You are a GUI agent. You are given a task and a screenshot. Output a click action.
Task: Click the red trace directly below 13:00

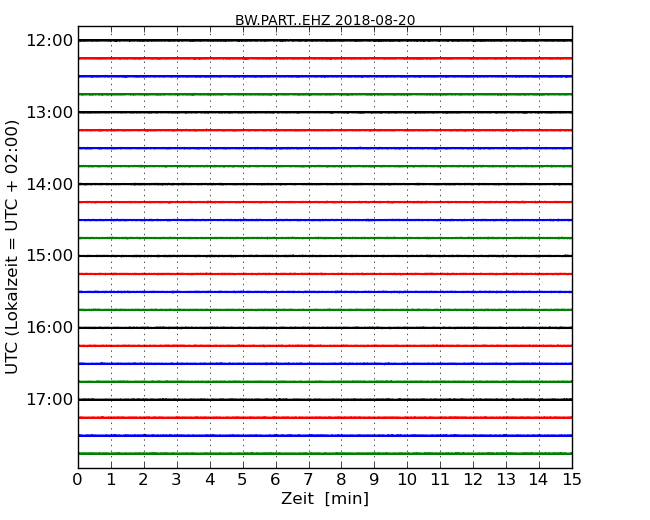tap(325, 130)
